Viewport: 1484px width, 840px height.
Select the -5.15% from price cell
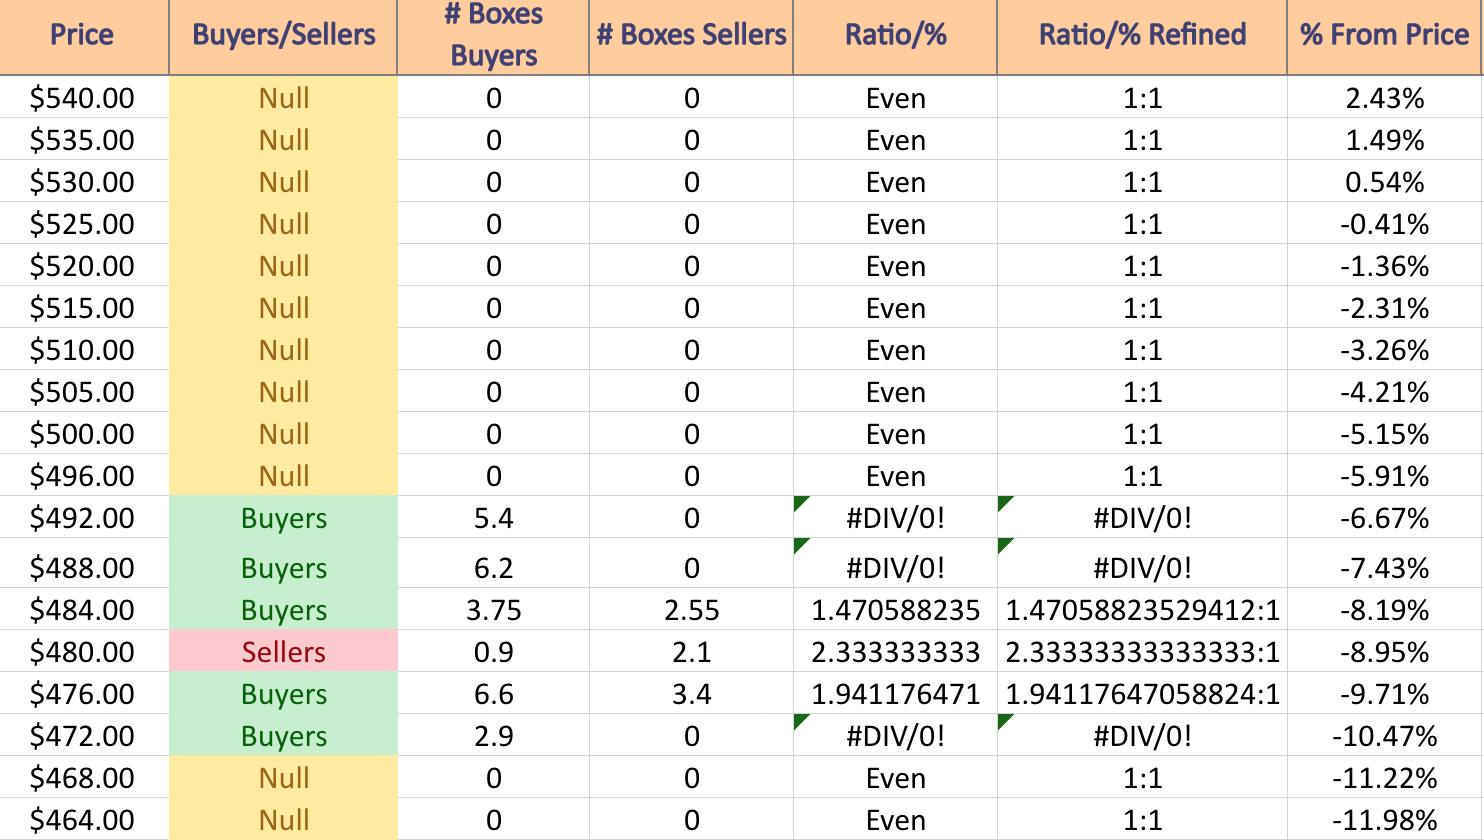click(x=1384, y=433)
